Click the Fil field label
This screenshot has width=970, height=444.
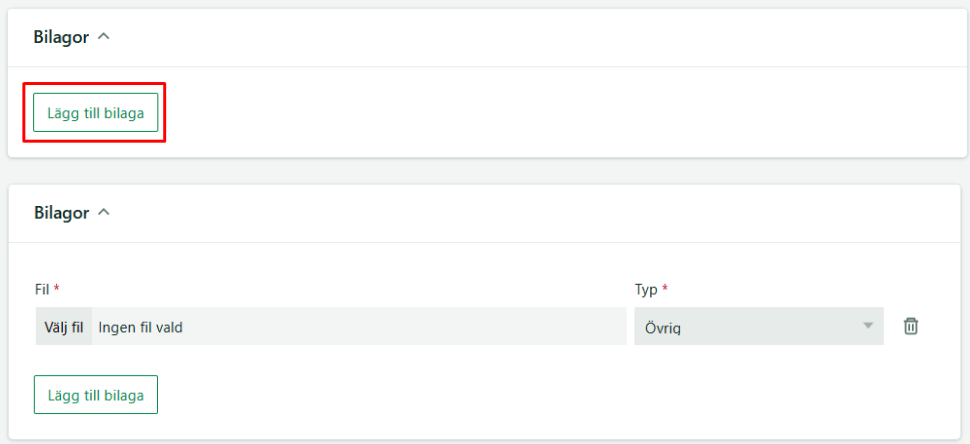(41, 289)
